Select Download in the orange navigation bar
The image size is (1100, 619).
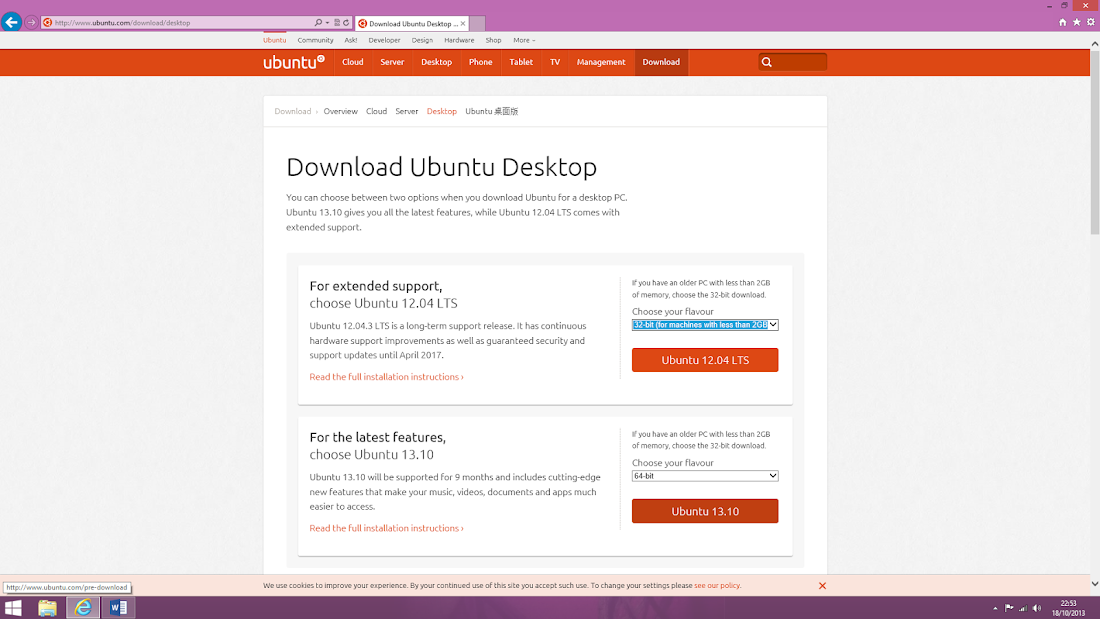661,62
